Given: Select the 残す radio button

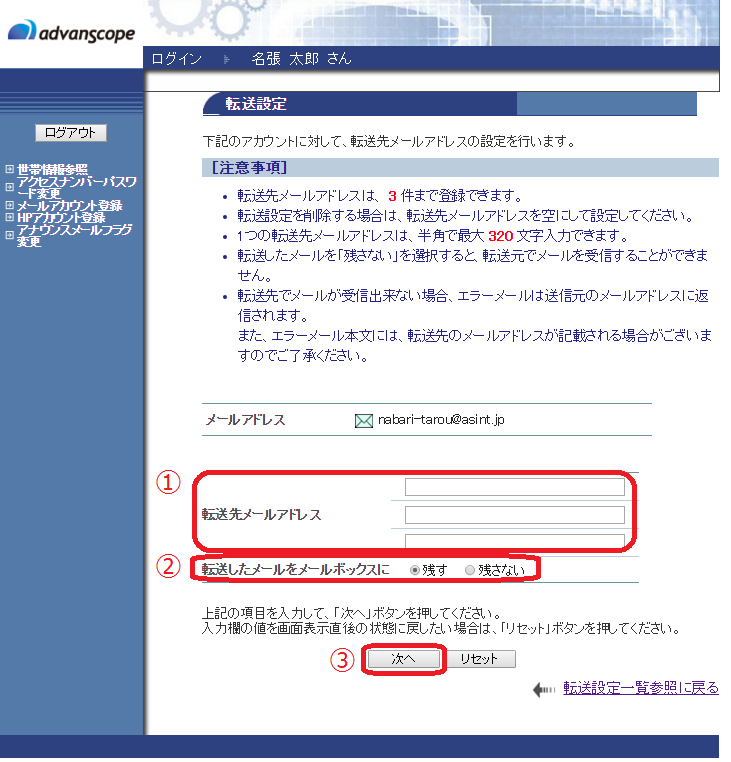Looking at the screenshot, I should pyautogui.click(x=417, y=572).
